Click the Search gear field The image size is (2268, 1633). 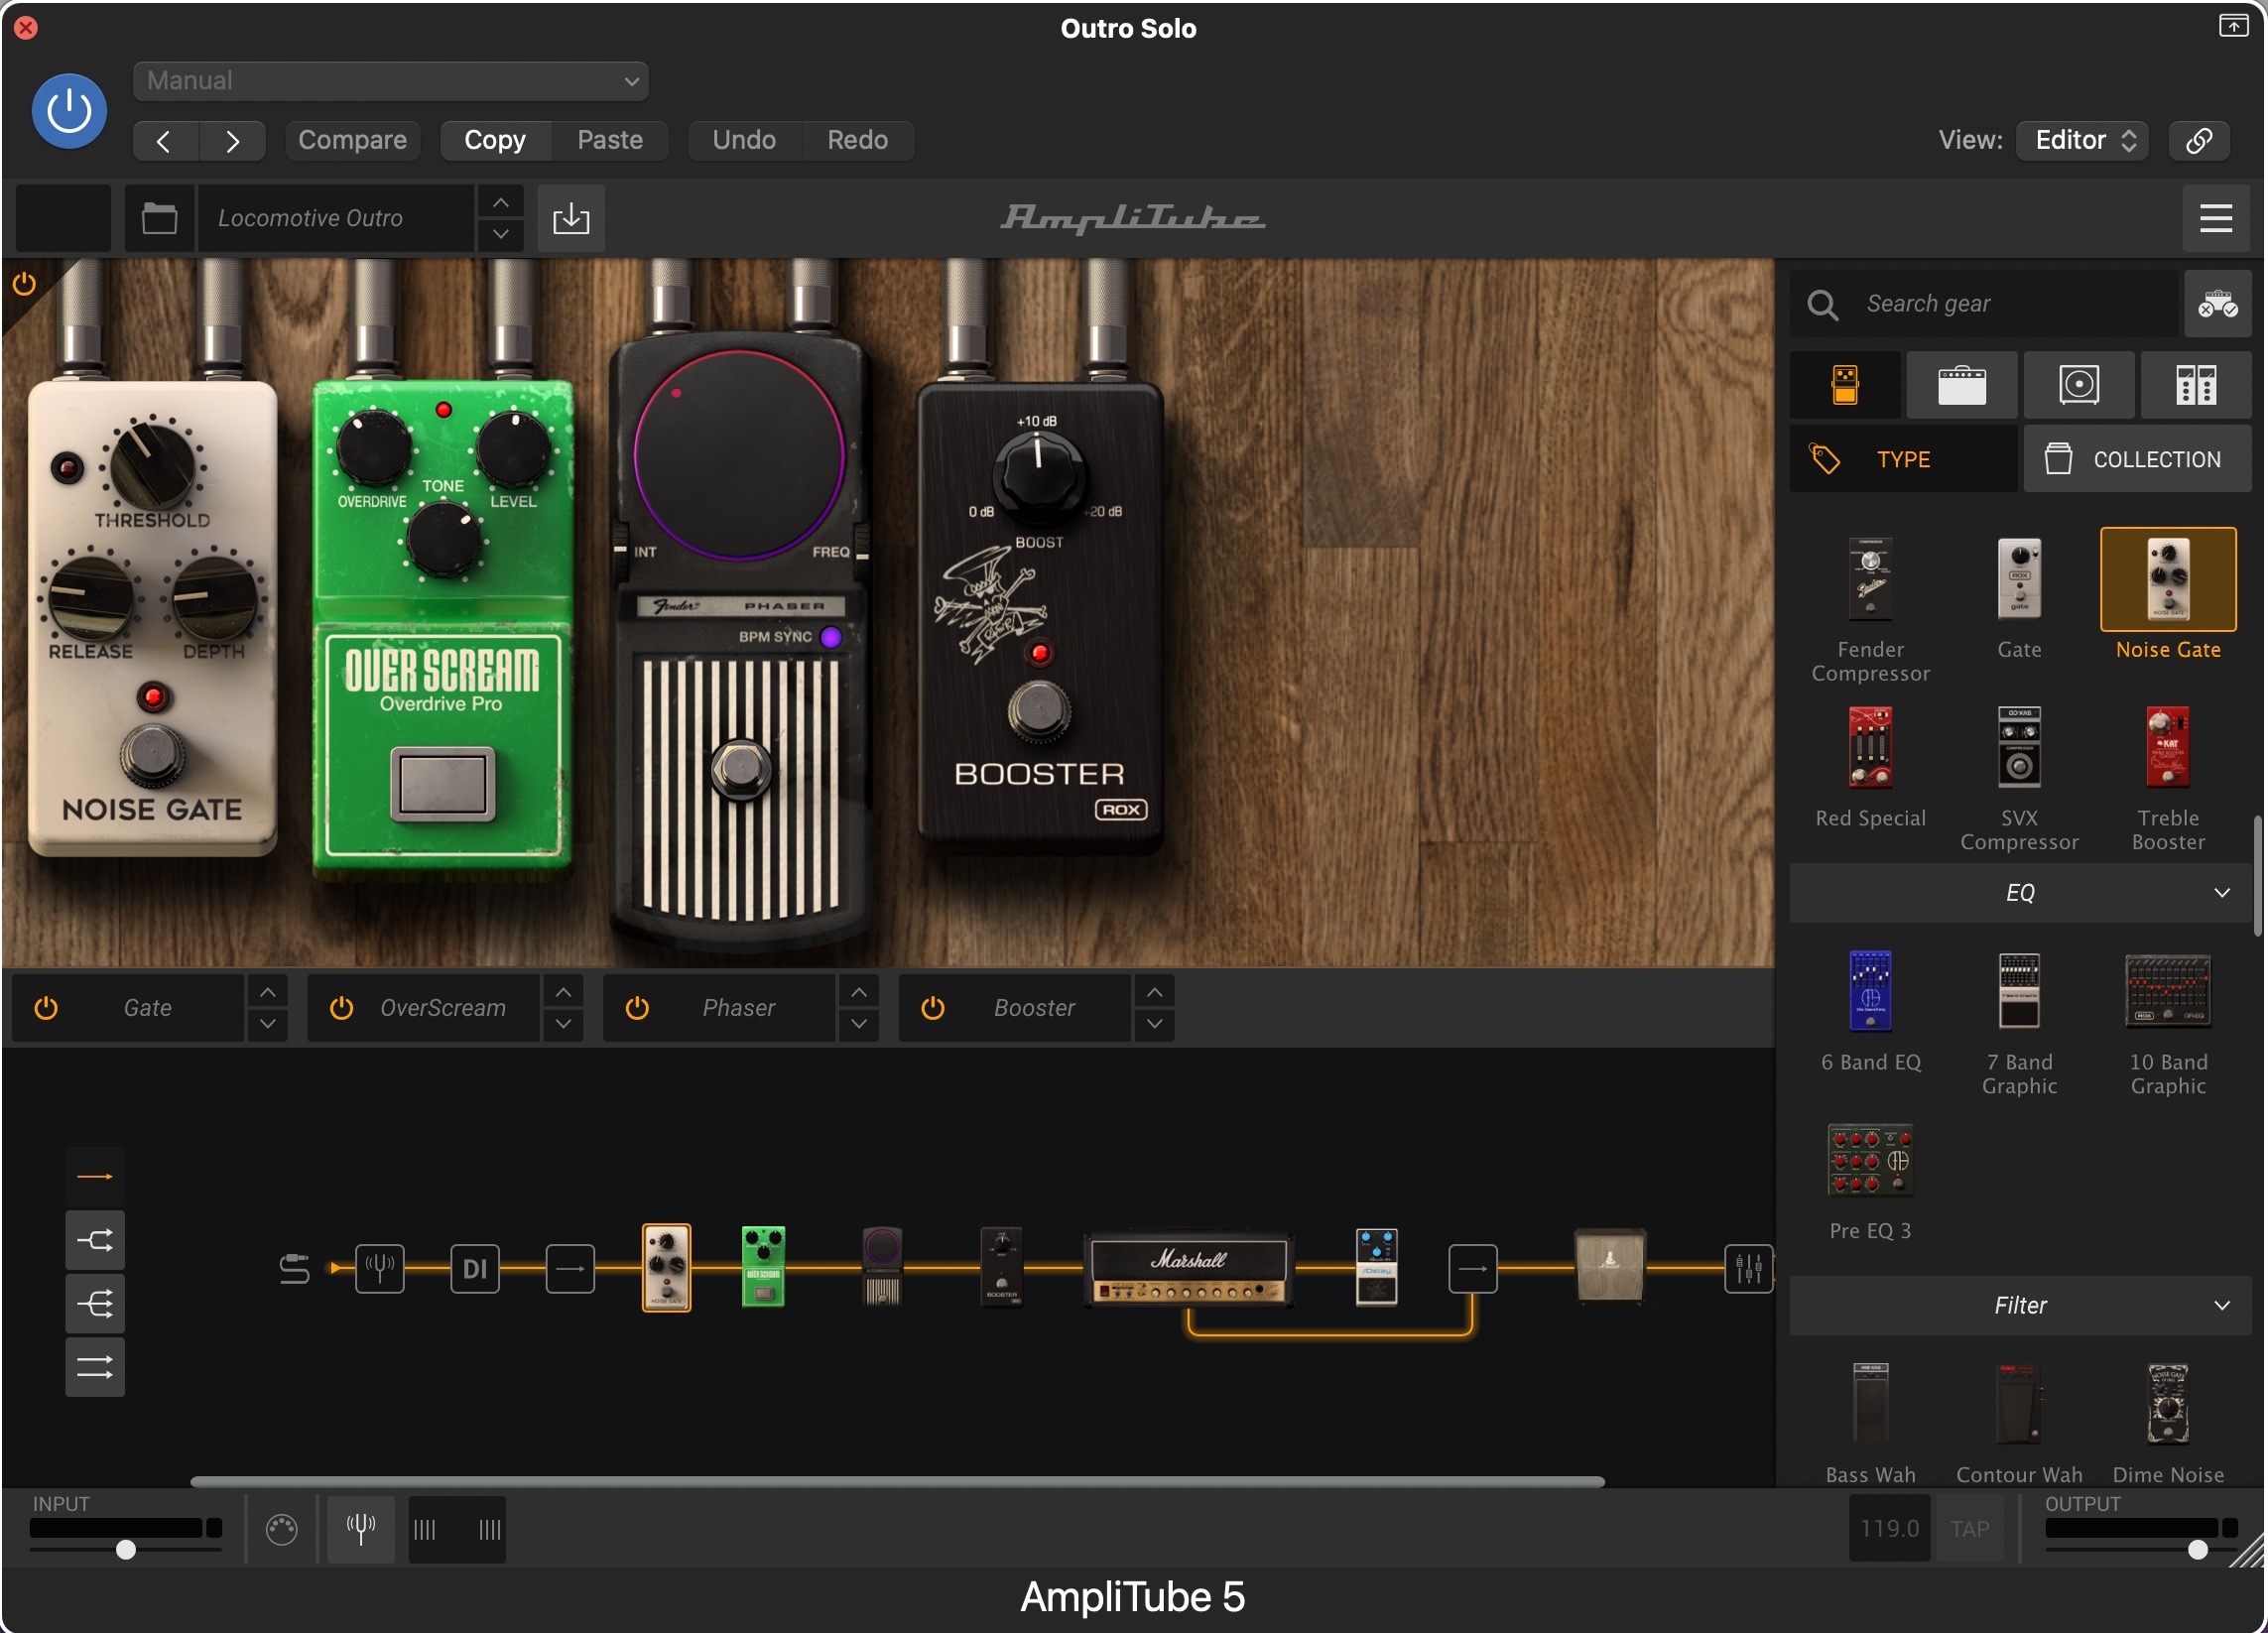(x=1985, y=303)
